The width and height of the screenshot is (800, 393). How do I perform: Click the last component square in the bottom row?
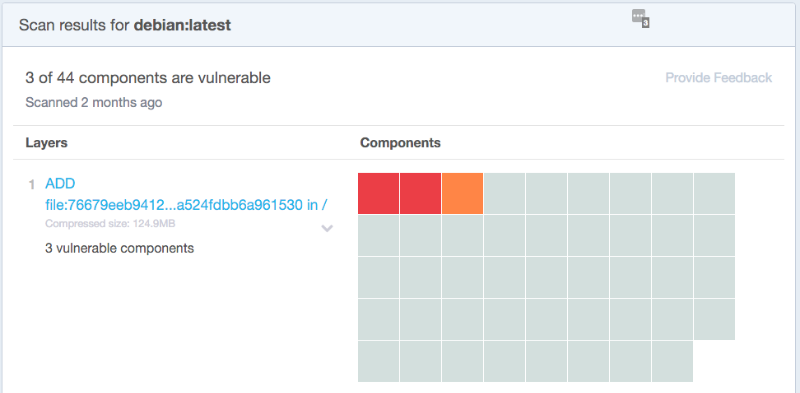click(x=672, y=361)
